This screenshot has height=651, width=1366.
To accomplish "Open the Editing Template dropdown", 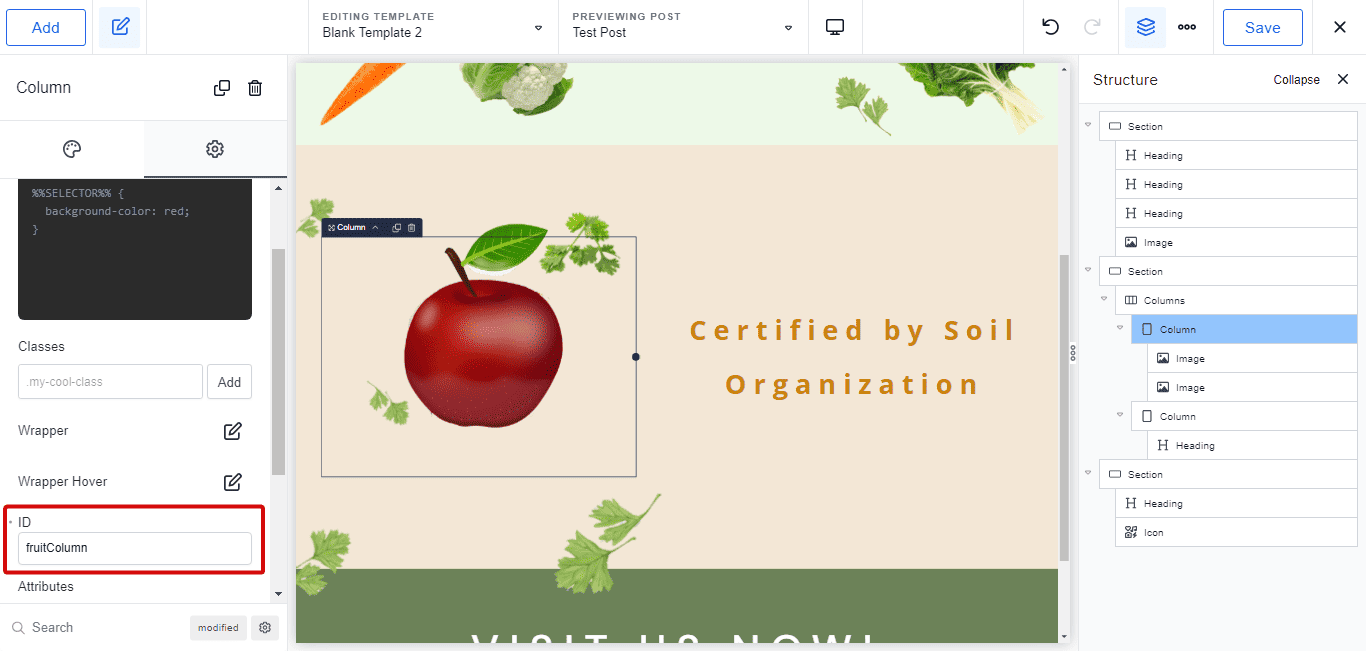I will [x=433, y=27].
